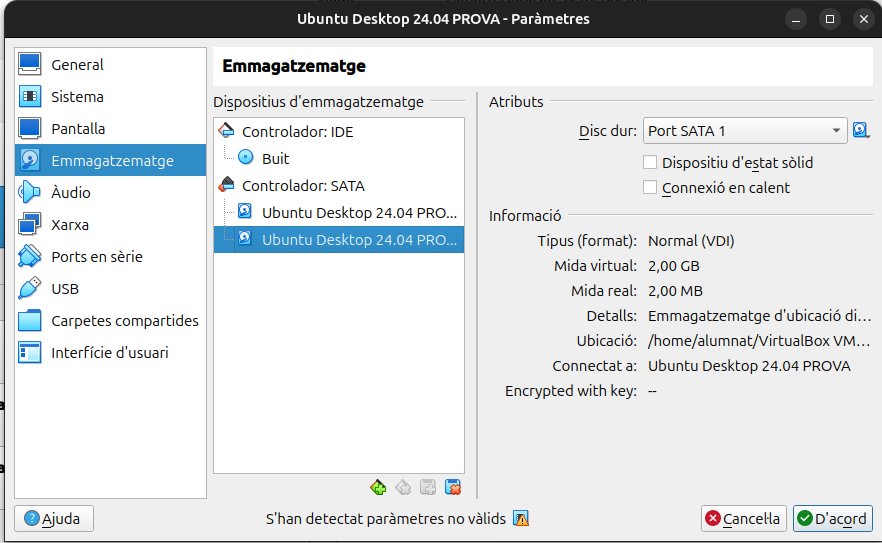The width and height of the screenshot is (882, 543).
Task: Click the SATA controller icon
Action: click(x=227, y=185)
